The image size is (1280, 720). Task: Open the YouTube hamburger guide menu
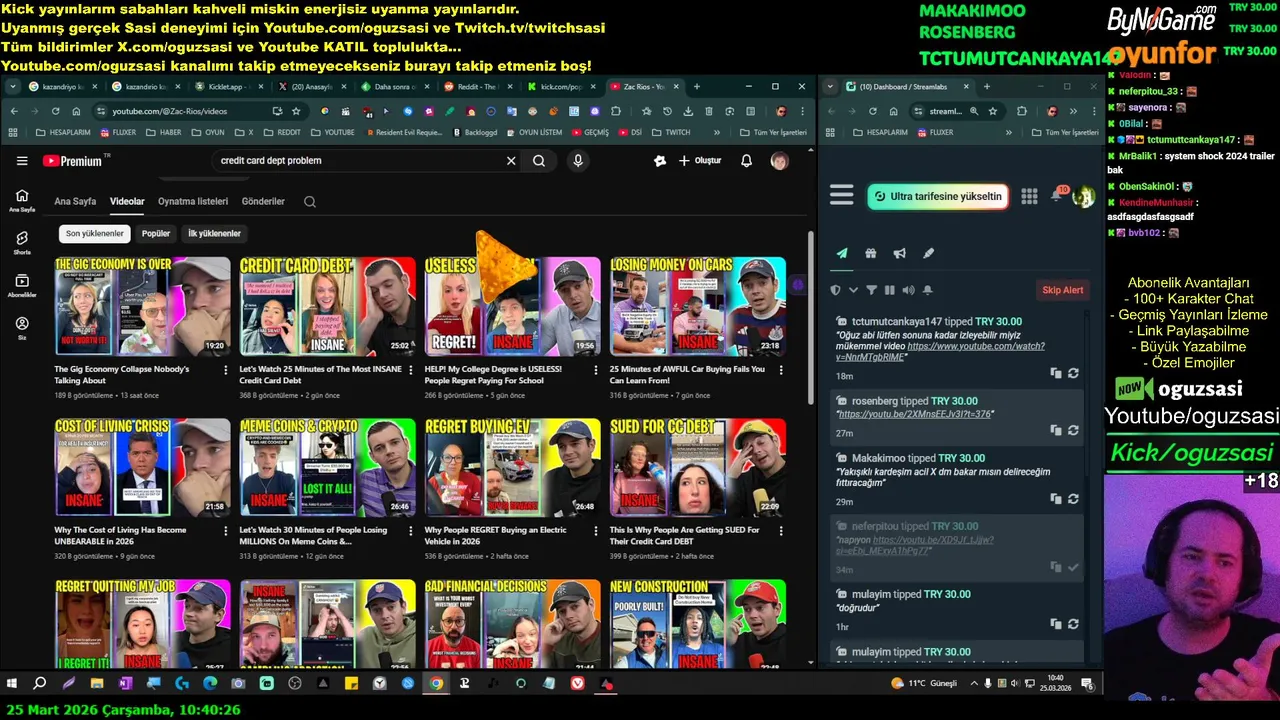point(22,160)
